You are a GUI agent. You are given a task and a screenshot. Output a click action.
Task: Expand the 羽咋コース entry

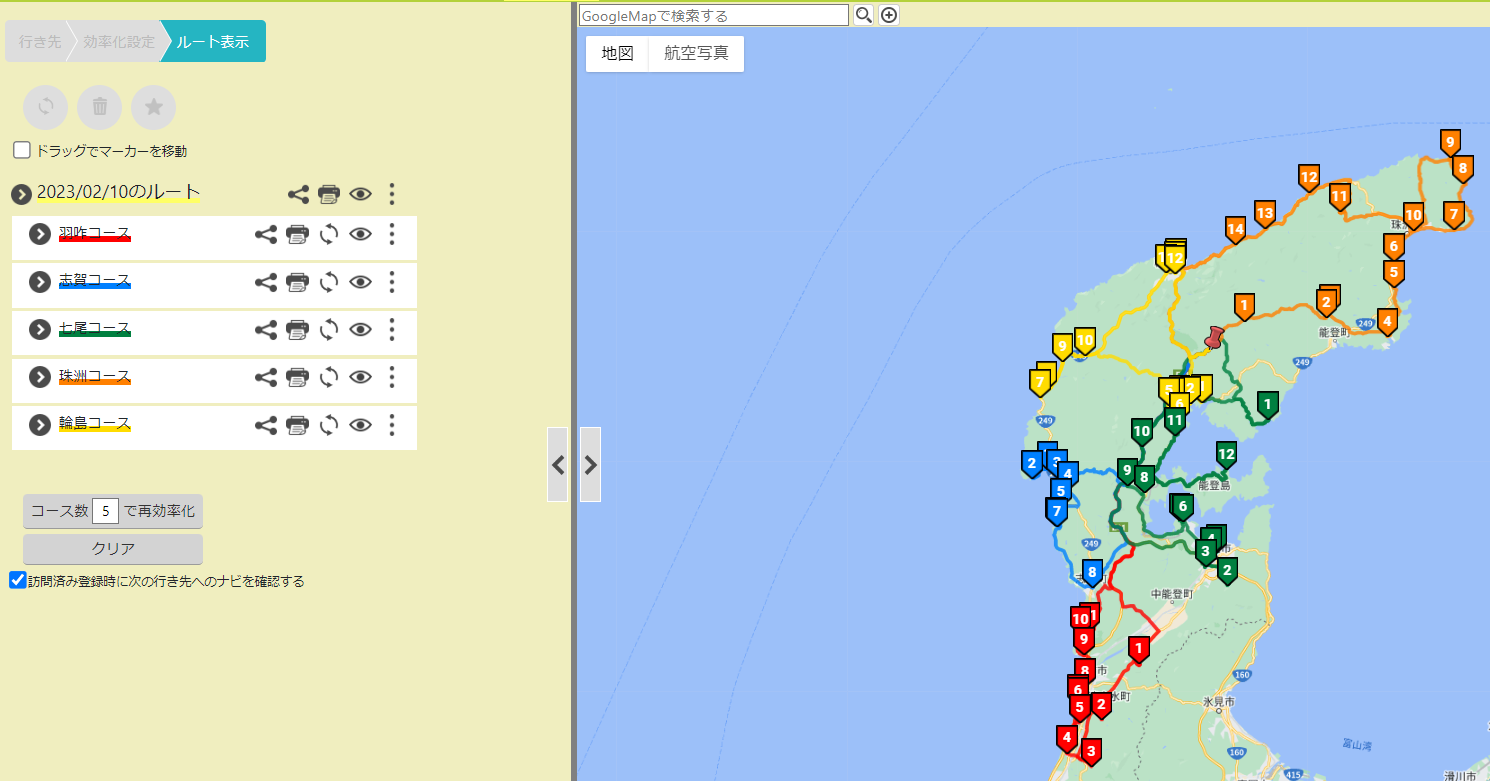(39, 234)
